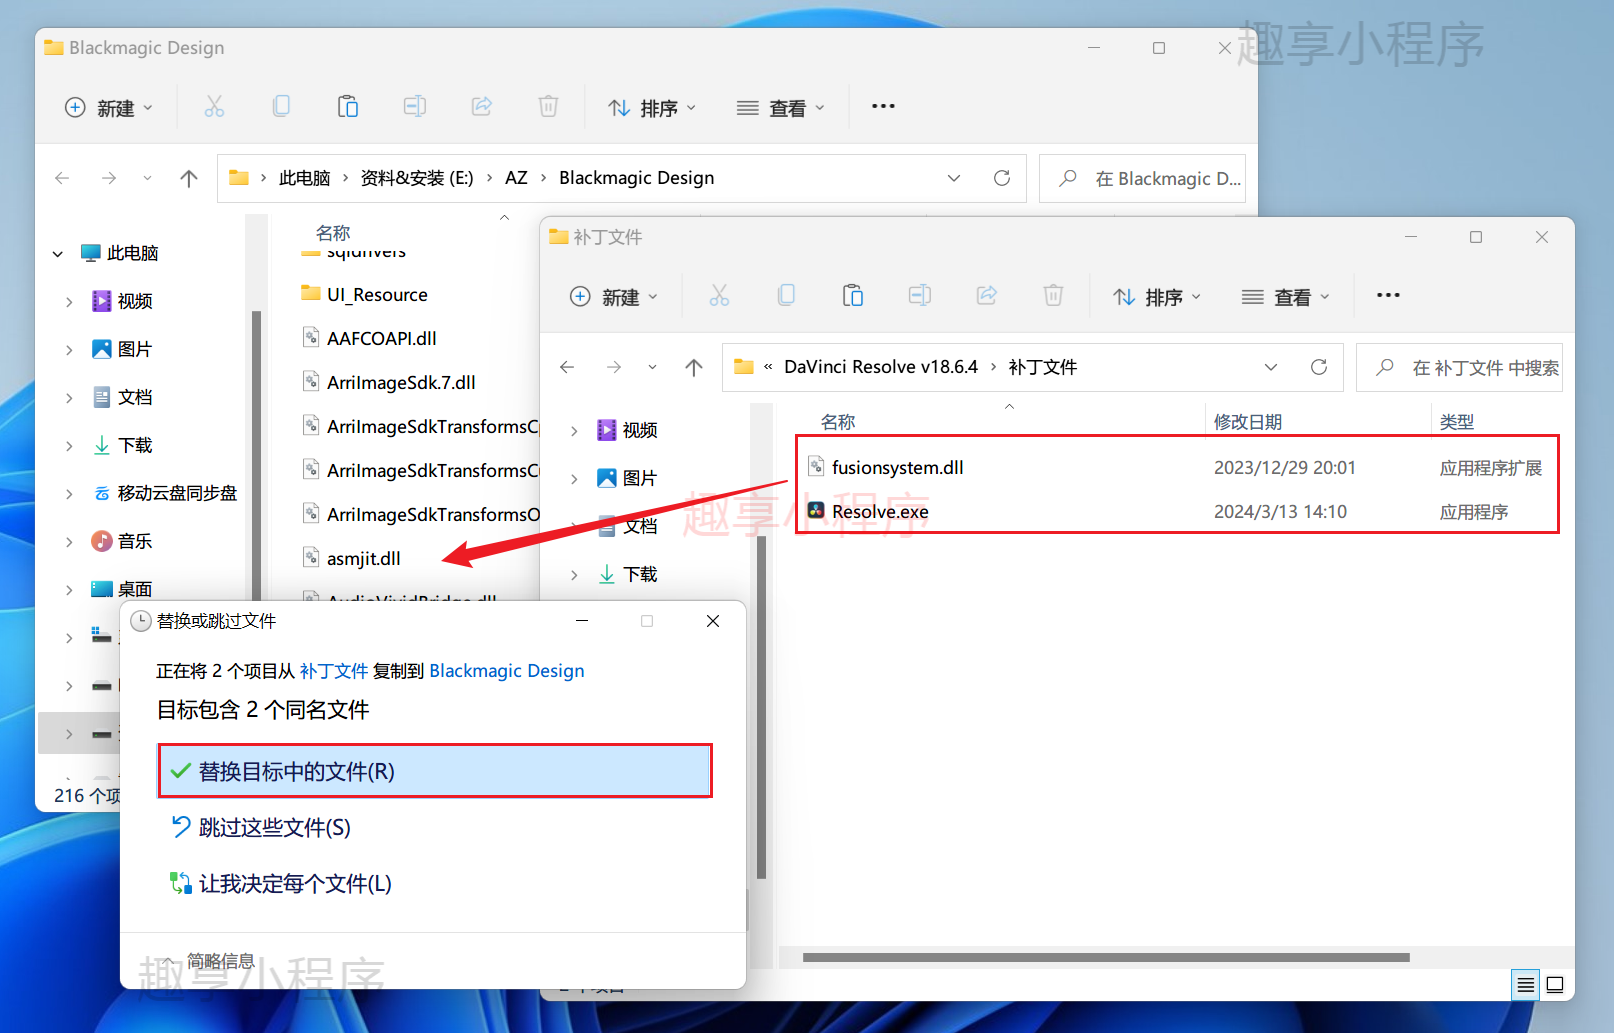This screenshot has height=1033, width=1614.
Task: Click Rename icon in Blackmagic Design toolbar
Action: 415,106
